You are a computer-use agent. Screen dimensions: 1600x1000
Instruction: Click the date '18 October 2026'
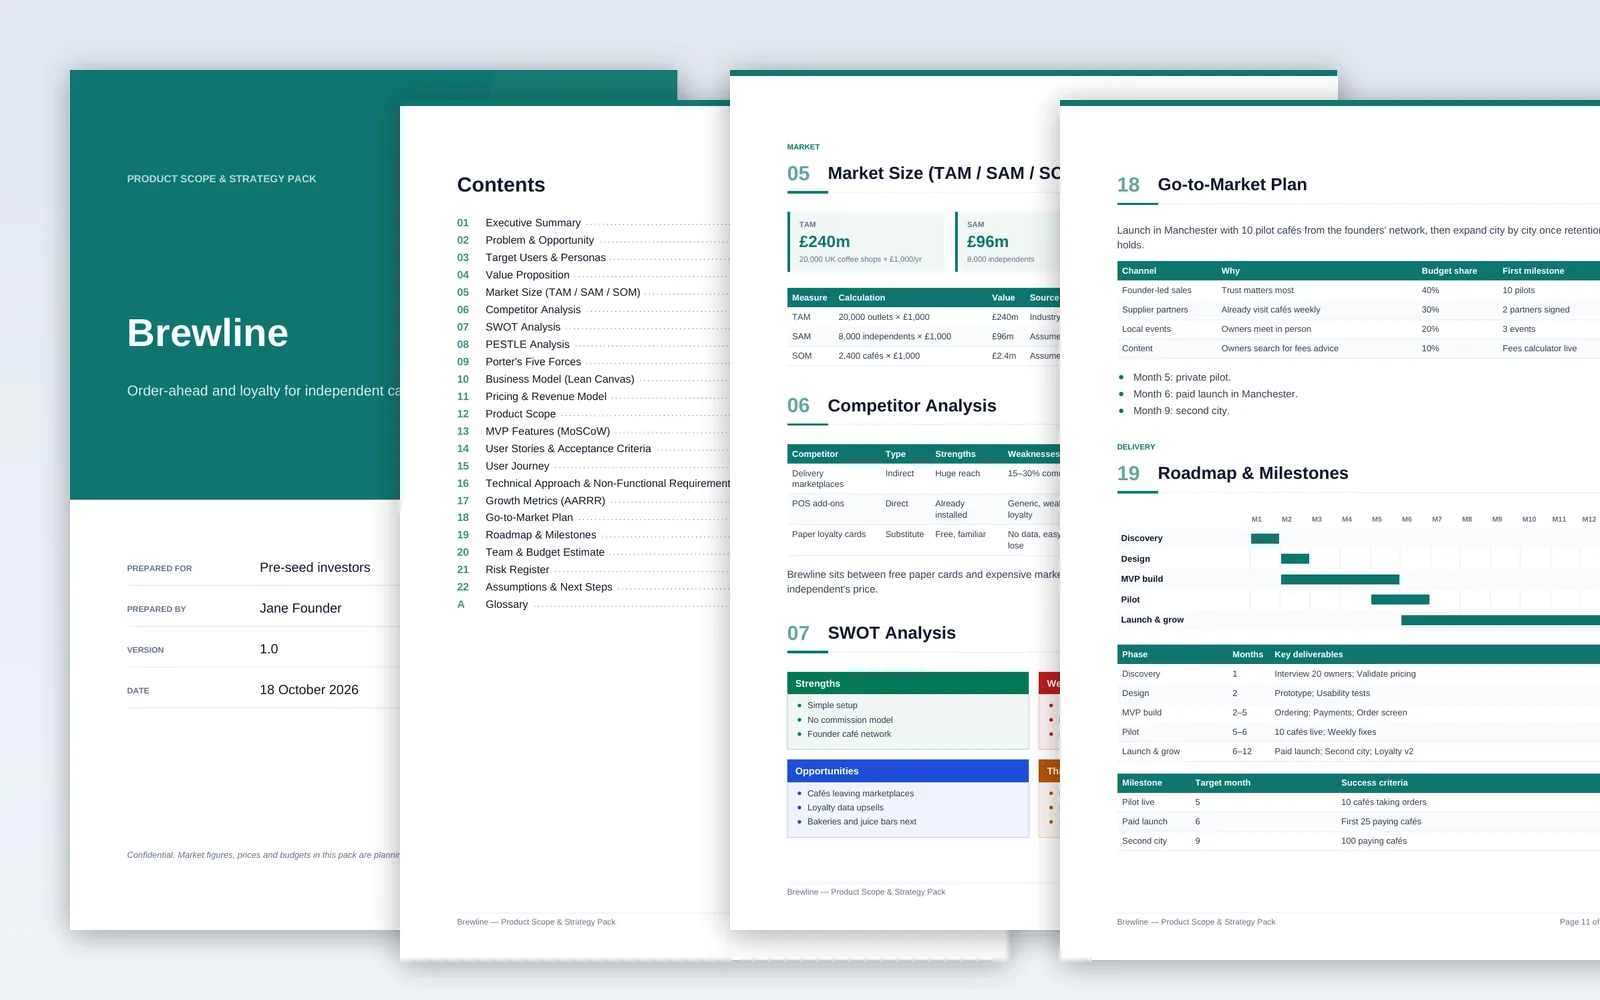[309, 690]
